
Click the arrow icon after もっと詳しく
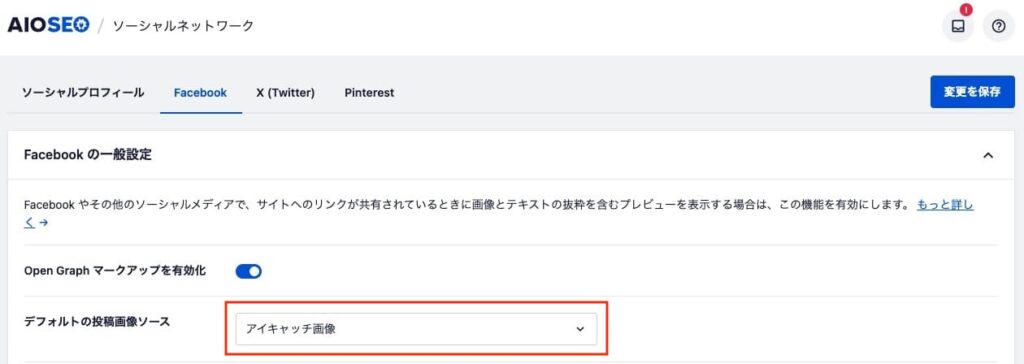44,223
